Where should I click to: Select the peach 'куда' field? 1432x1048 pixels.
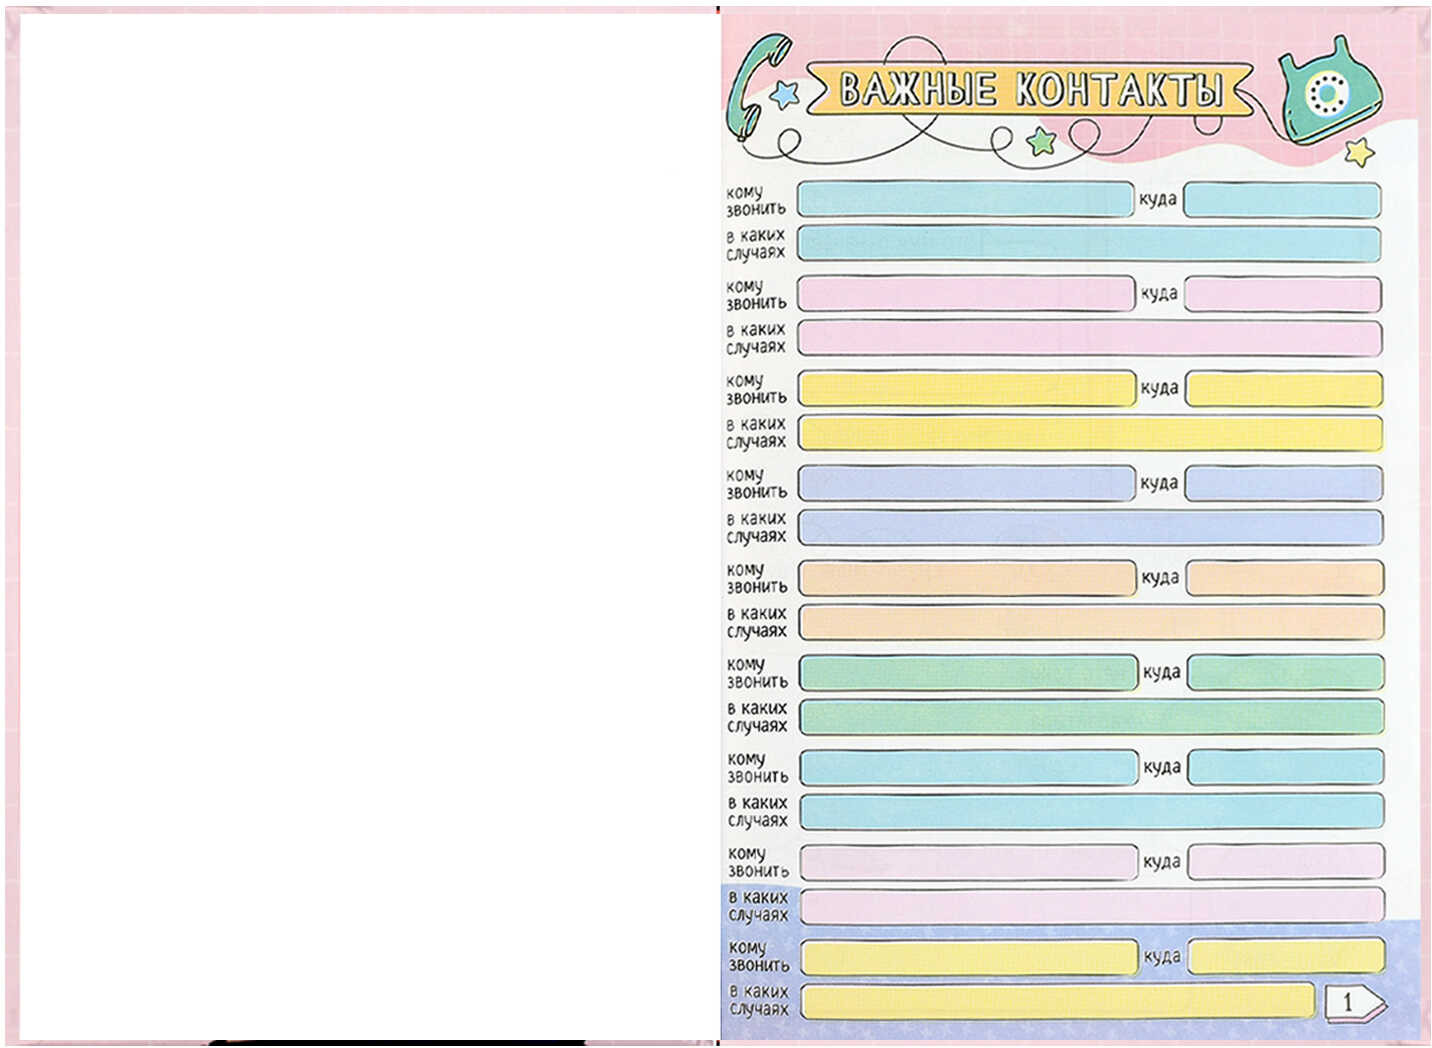[1284, 578]
